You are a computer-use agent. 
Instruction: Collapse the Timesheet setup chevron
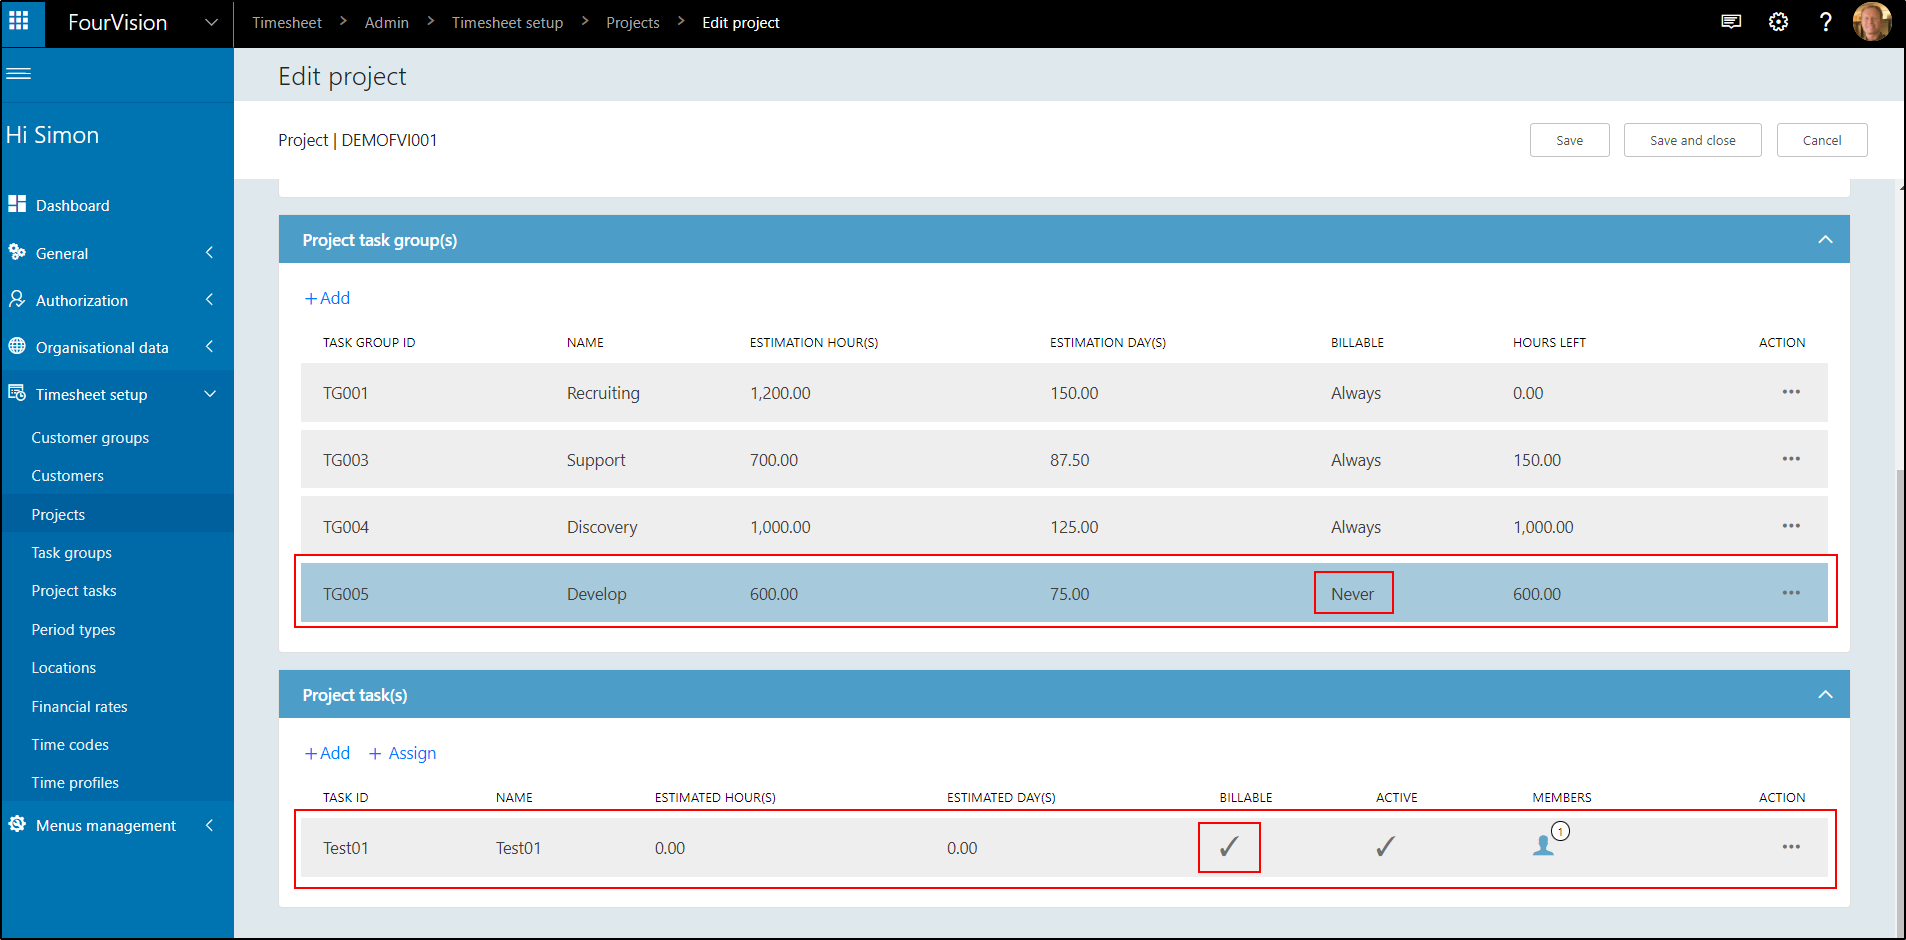point(210,394)
